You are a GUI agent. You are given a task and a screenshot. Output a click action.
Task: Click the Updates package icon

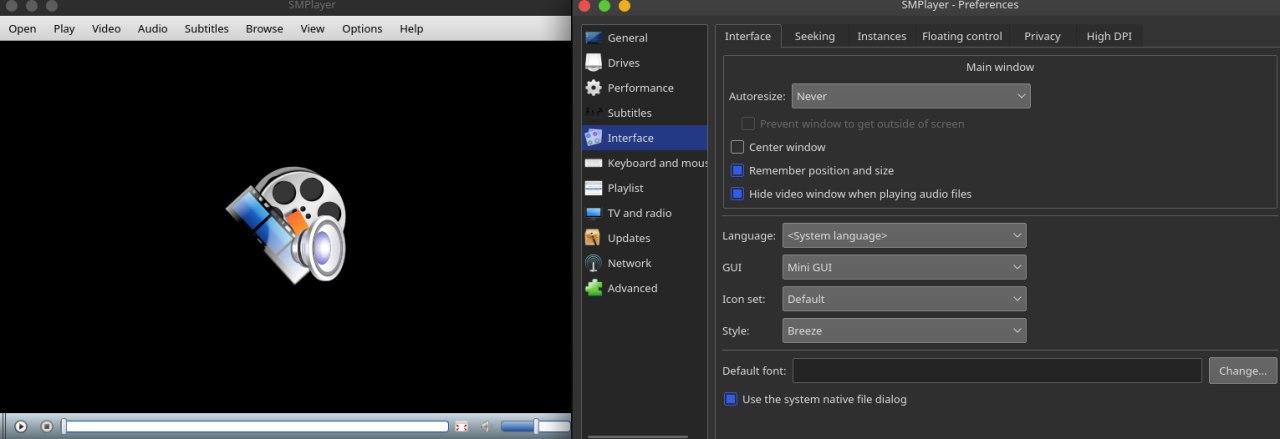tap(594, 238)
